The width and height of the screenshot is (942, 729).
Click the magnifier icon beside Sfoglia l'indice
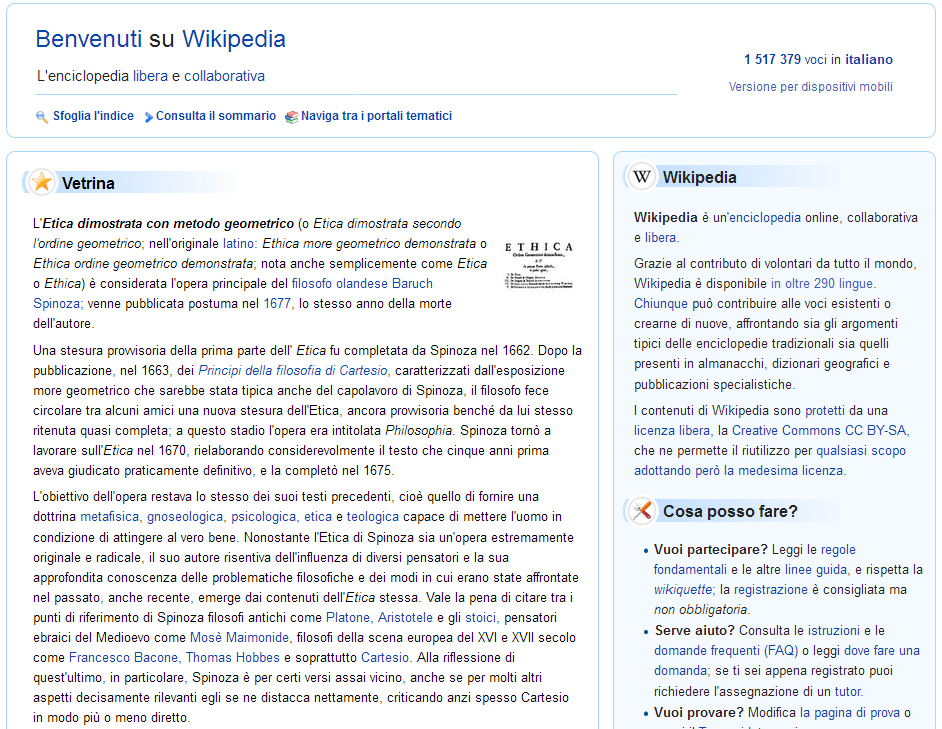(x=41, y=117)
